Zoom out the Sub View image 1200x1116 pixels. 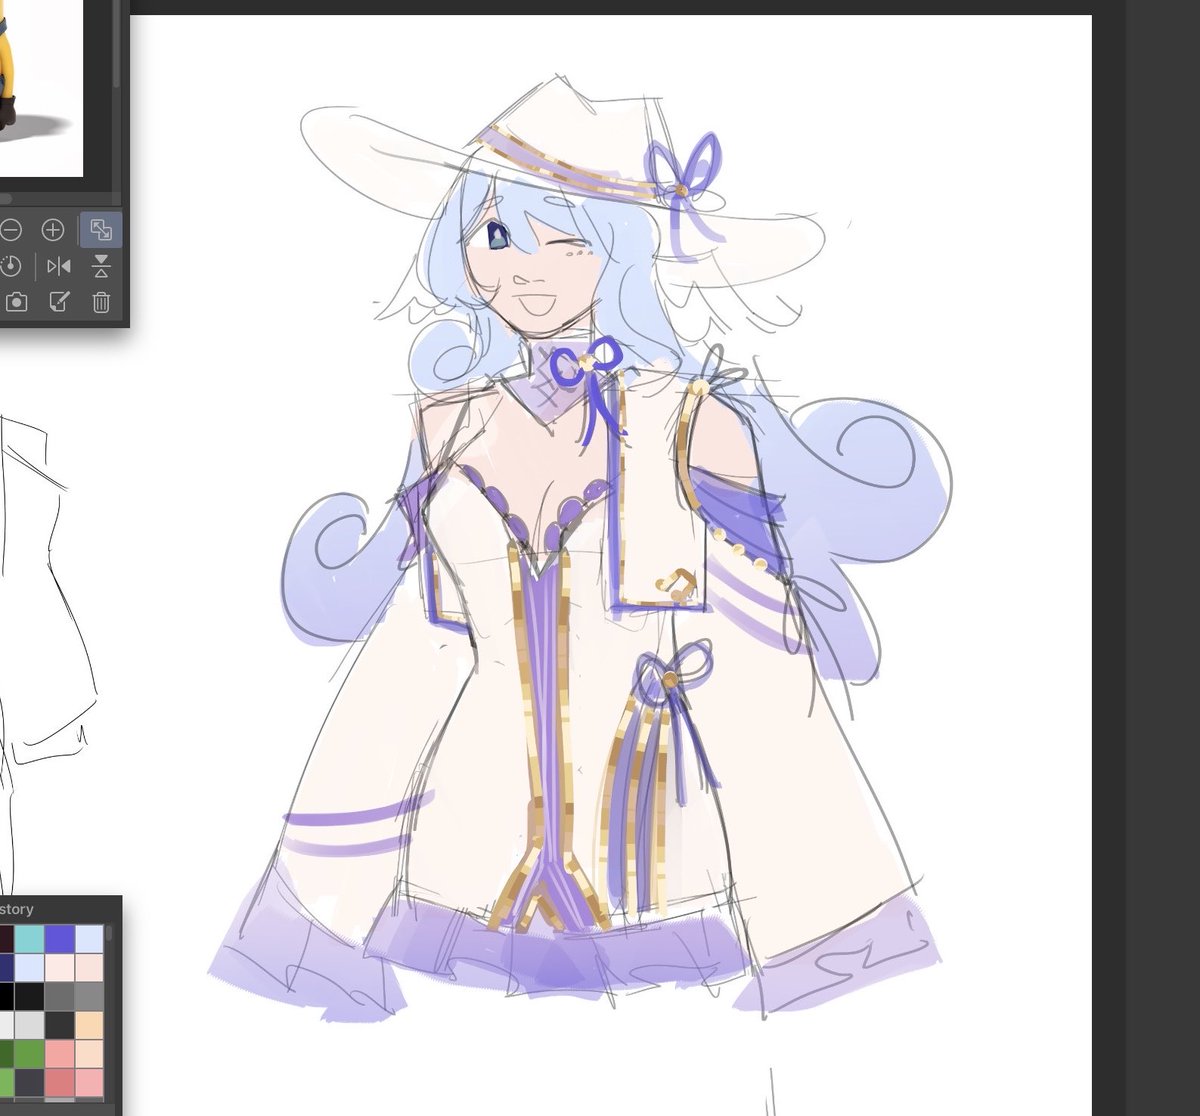click(10, 230)
